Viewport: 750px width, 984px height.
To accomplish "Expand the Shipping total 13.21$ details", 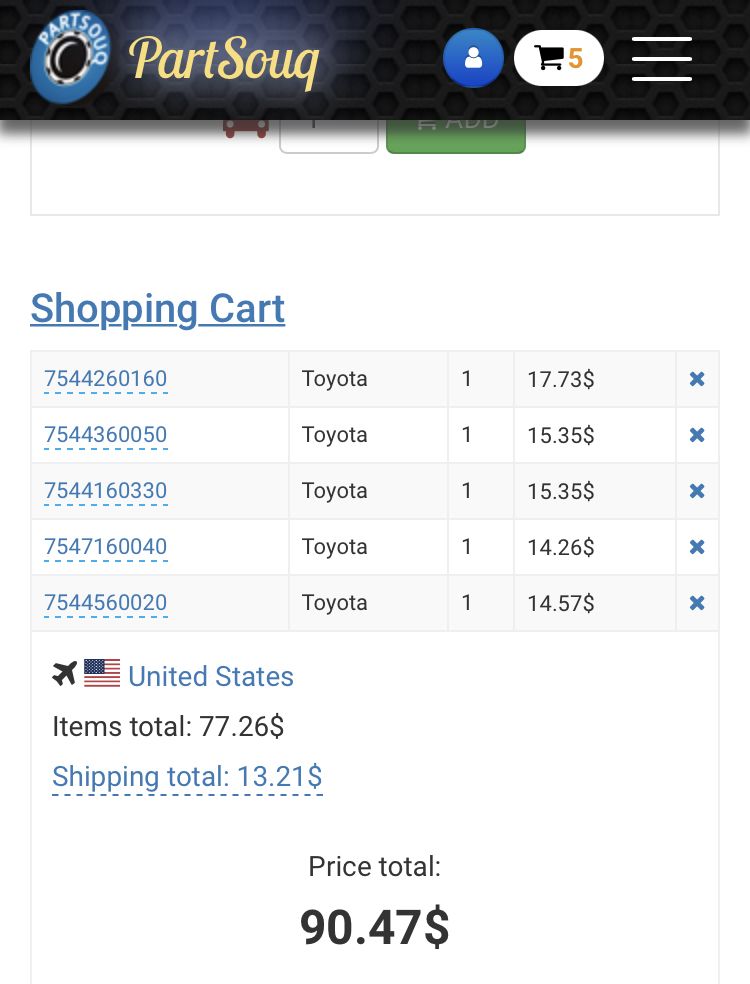I will pos(187,777).
